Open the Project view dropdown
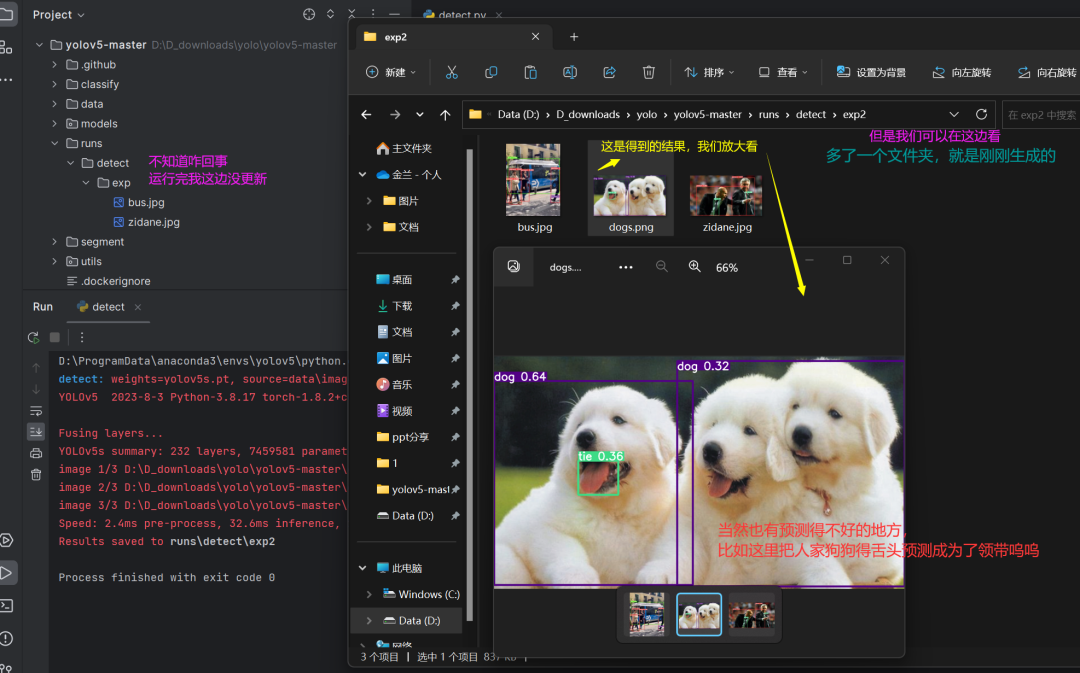Screen dimensions: 1080x673 point(59,14)
